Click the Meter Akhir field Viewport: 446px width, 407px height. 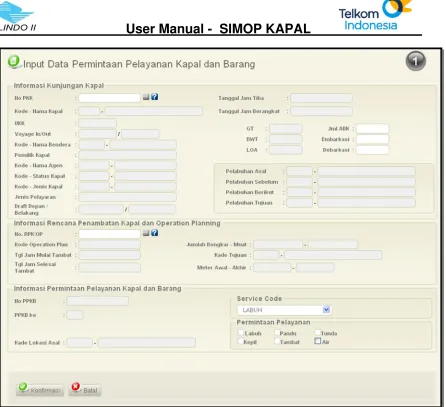click(x=315, y=268)
